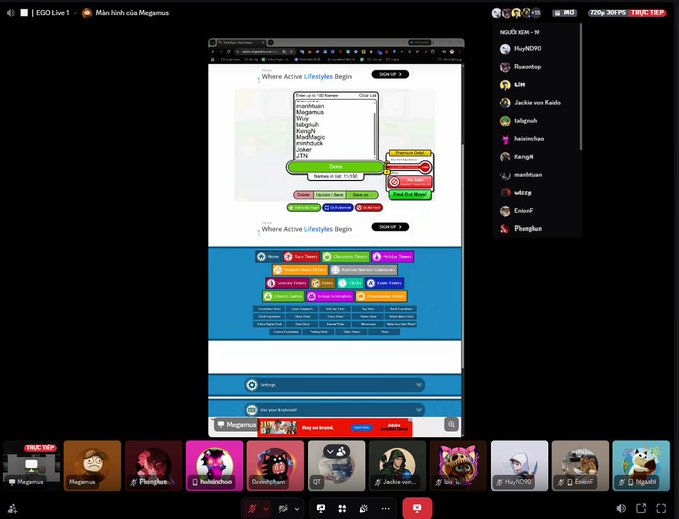Viewport: 679px width, 519px height.
Task: Open soundboard icon in call bar
Action: click(x=364, y=509)
